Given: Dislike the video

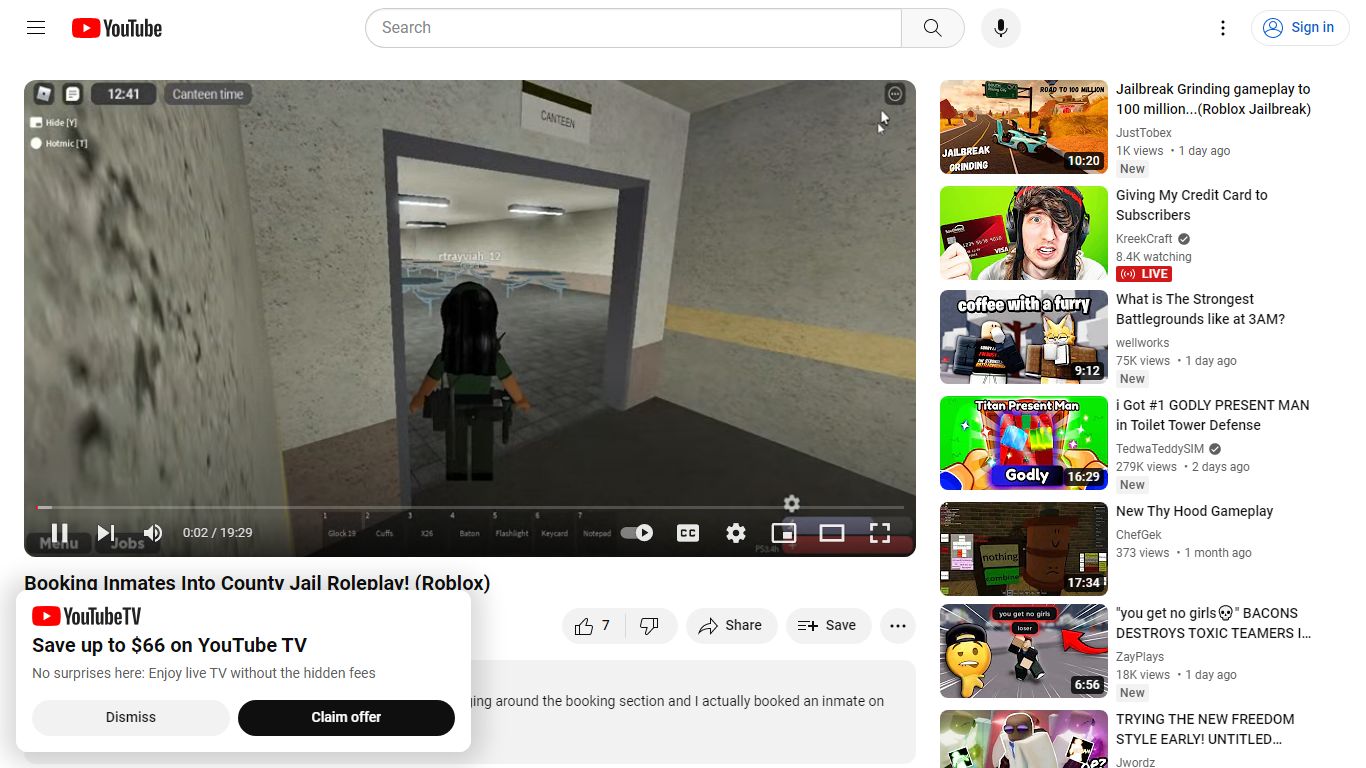Looking at the screenshot, I should tap(650, 626).
